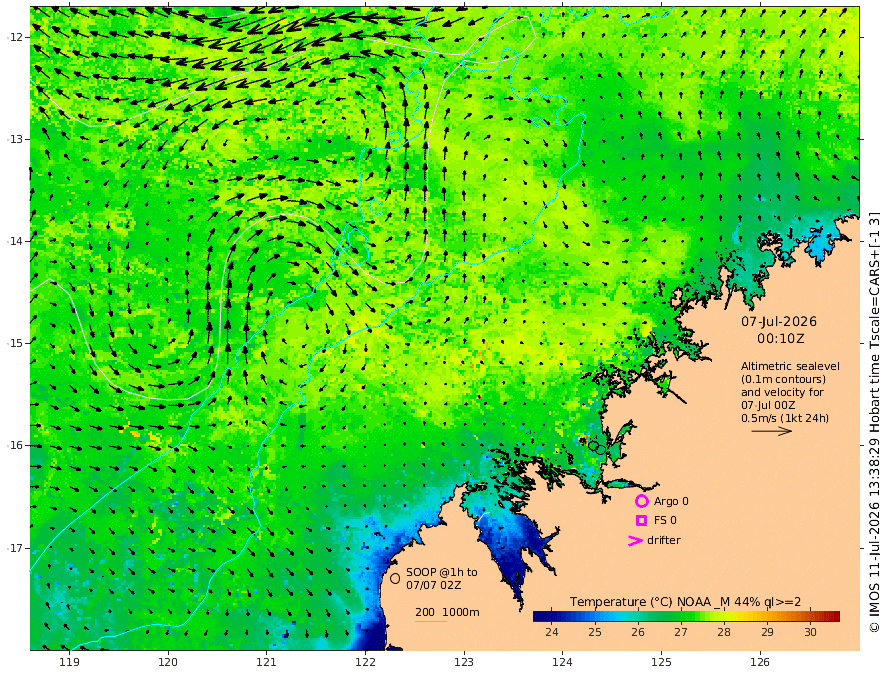
Task: Click longitude axis label 121
Action: pos(267,662)
